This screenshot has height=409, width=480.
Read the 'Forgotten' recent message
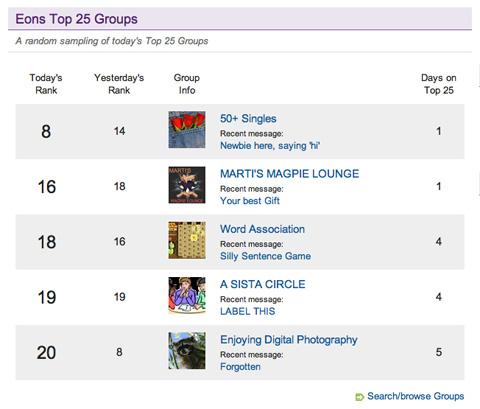pyautogui.click(x=240, y=367)
